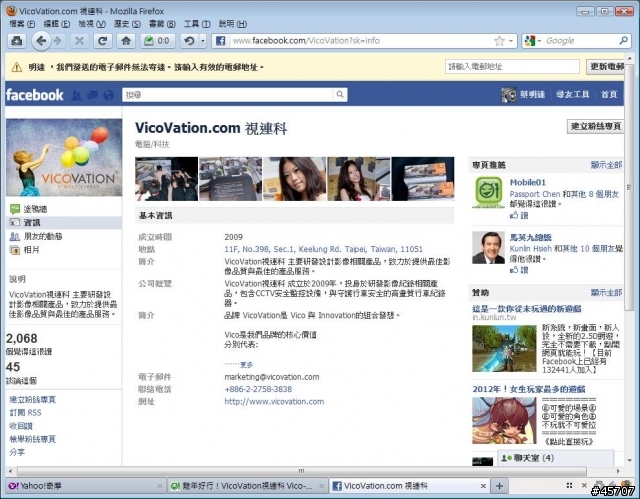Screen dimensions: 640x499
Task: Click the Facebook friend requests icon
Action: (x=76, y=95)
